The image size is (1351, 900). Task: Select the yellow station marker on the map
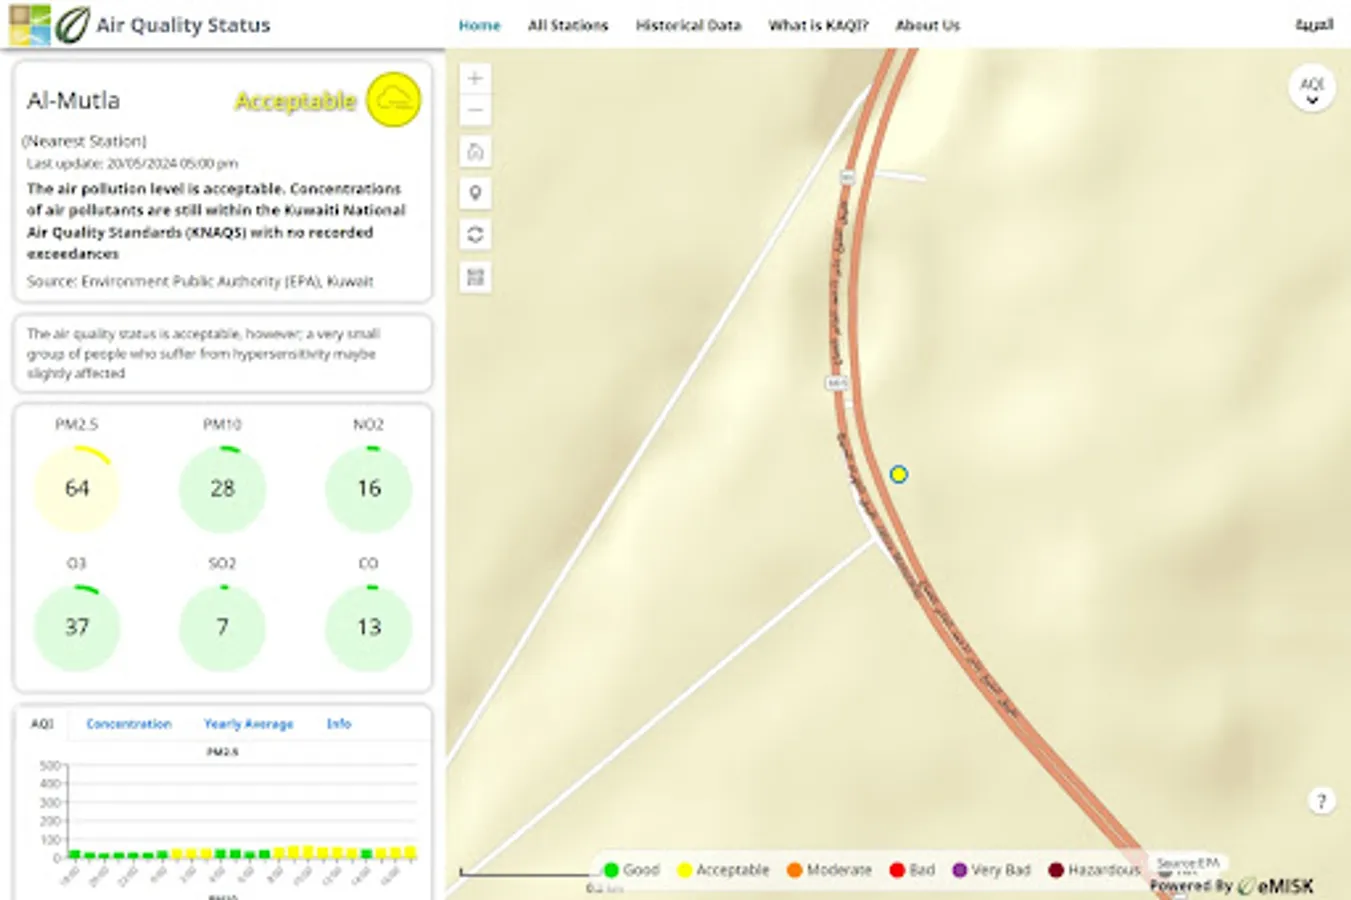(x=898, y=475)
